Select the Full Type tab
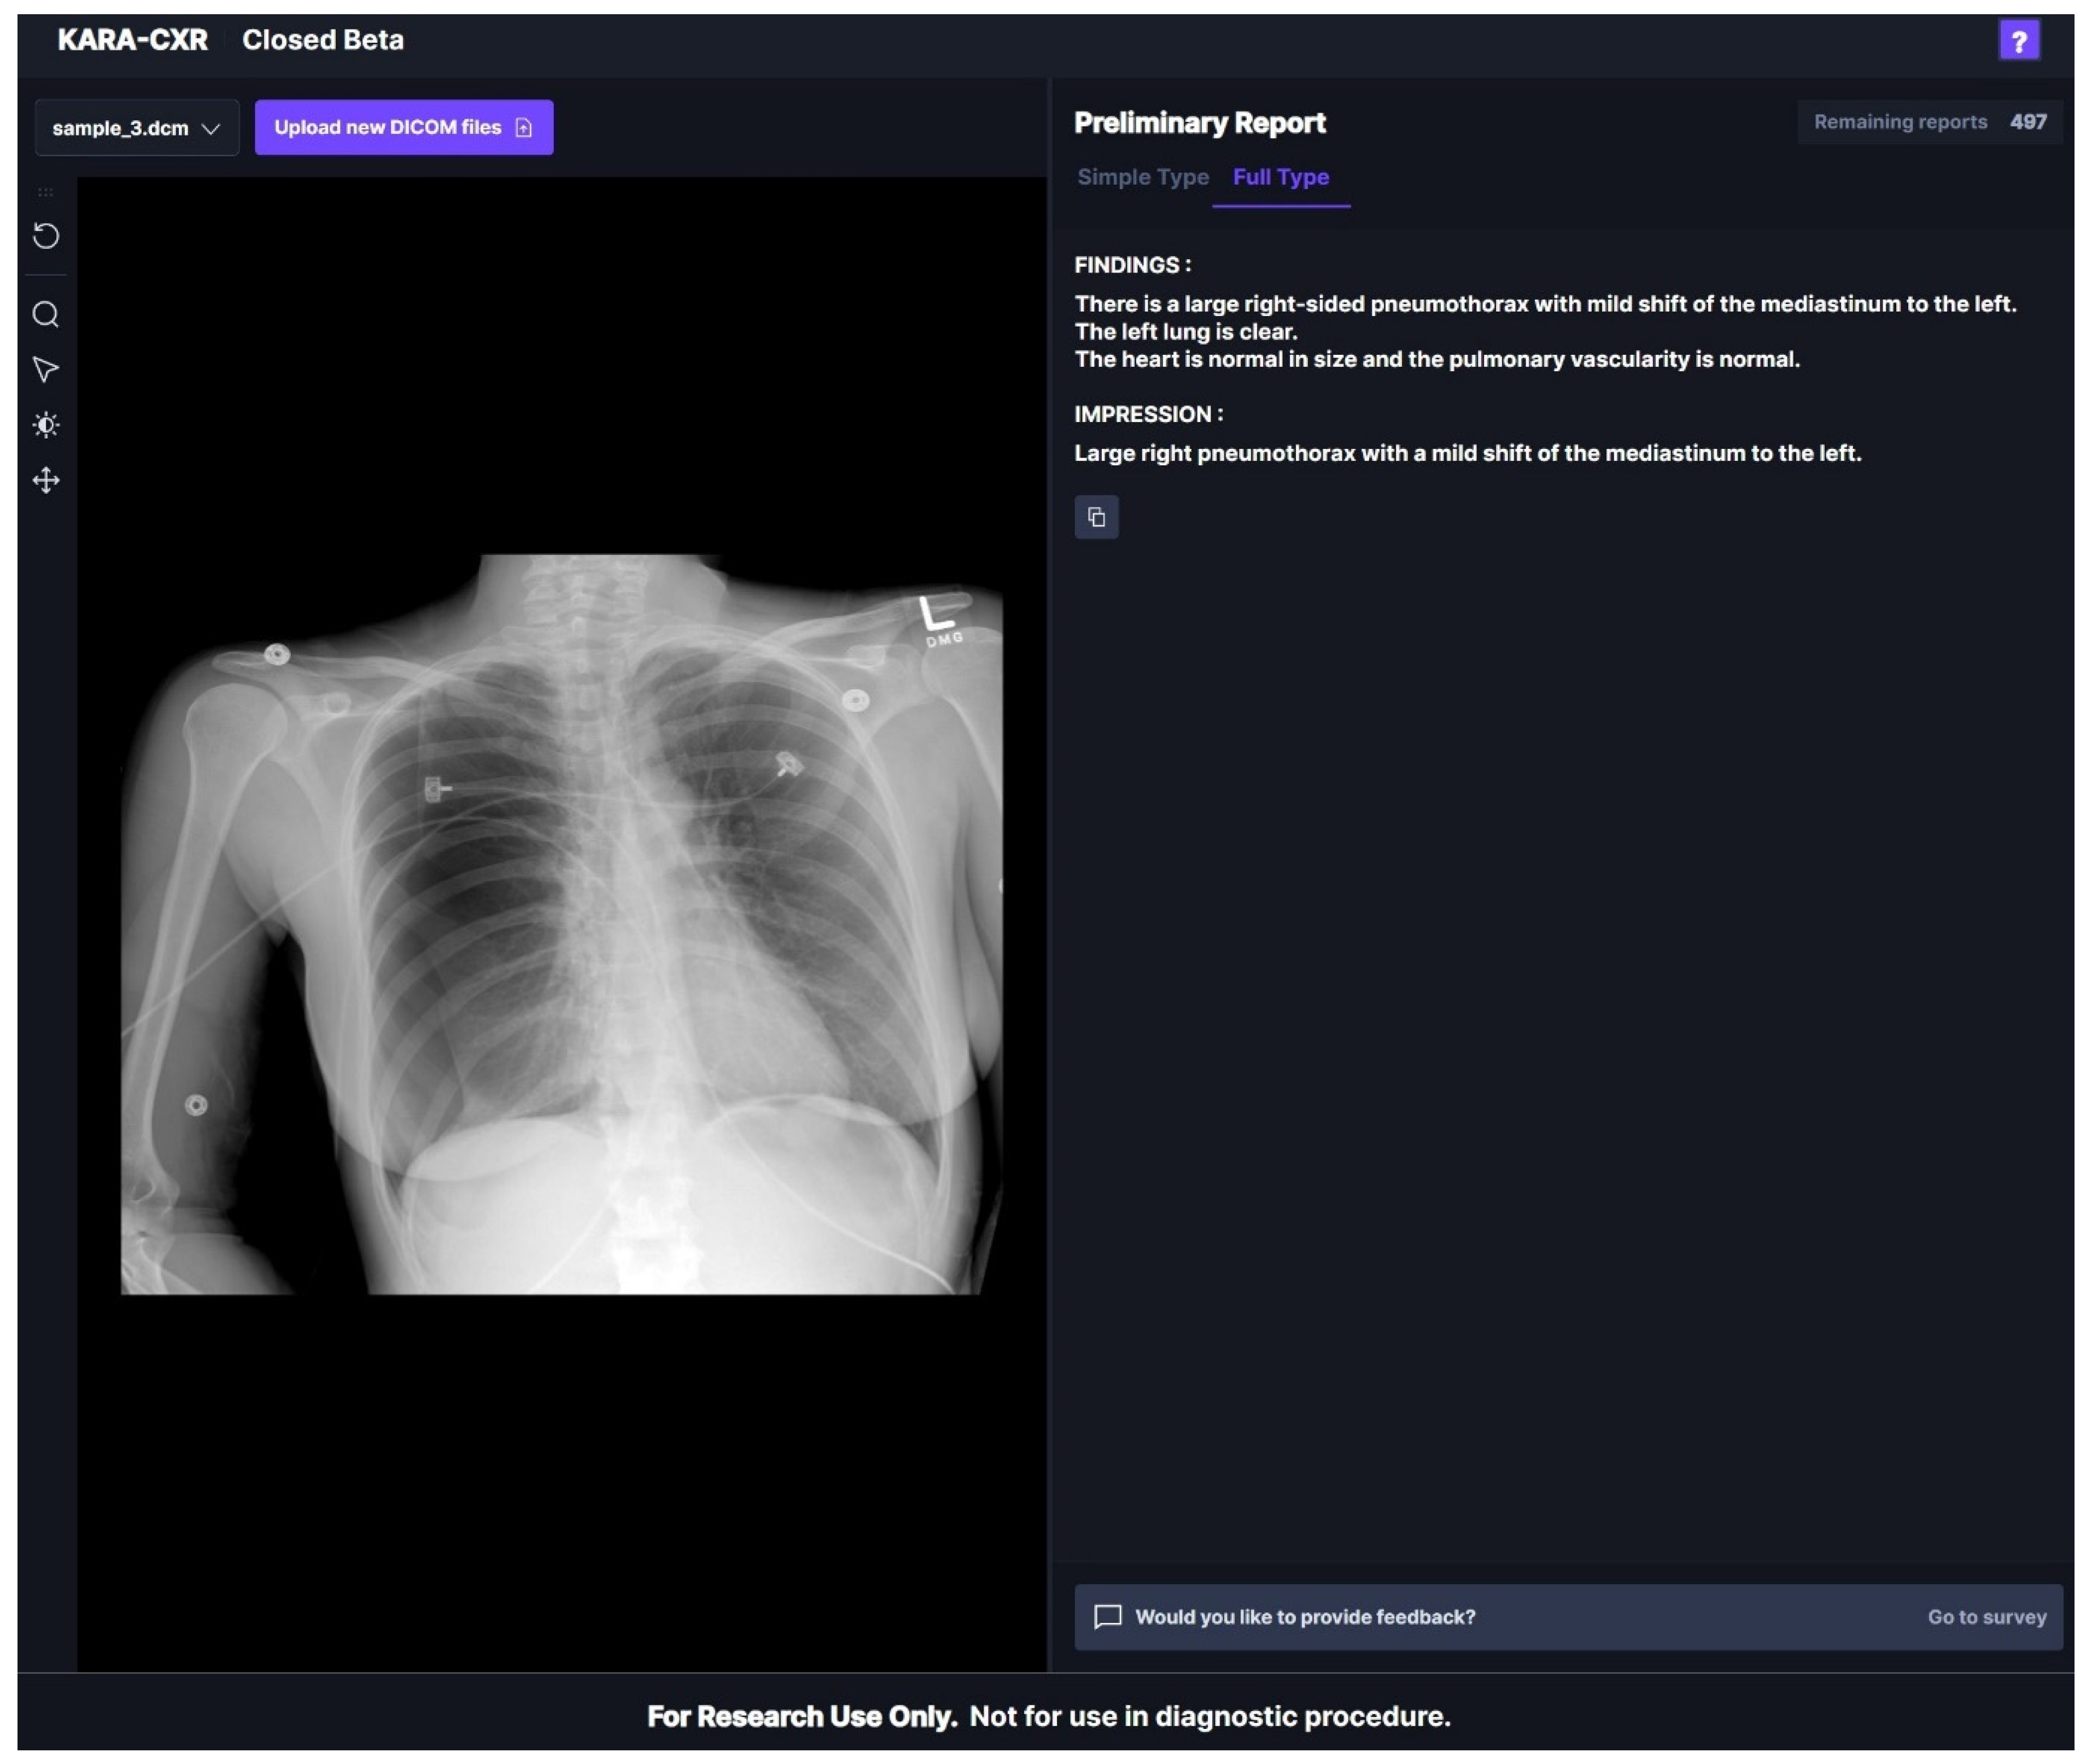Viewport: 2086px width, 1764px height. click(x=1280, y=177)
